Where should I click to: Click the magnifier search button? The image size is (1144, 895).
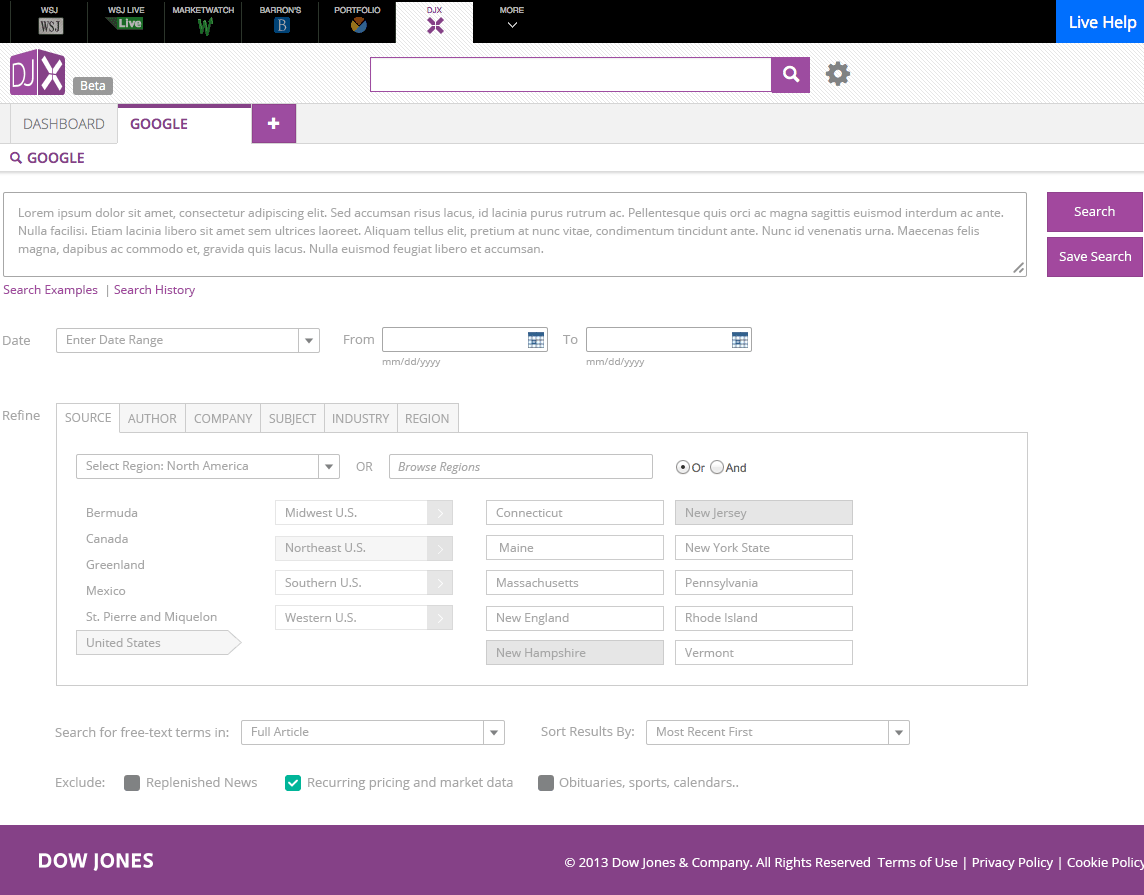click(x=791, y=74)
